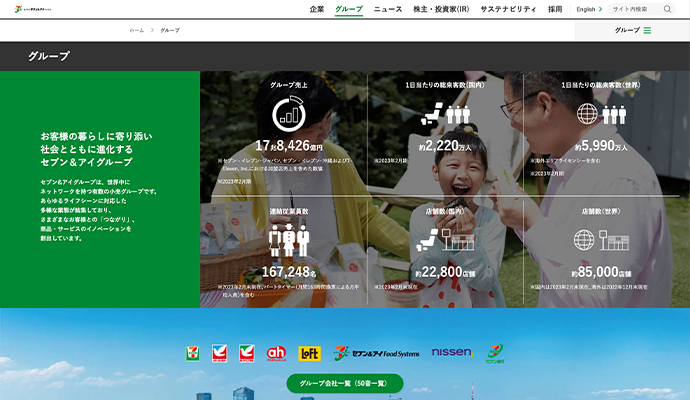Image resolution: width=690 pixels, height=400 pixels.
Task: Click the search magnifier icon
Action: coord(667,9)
